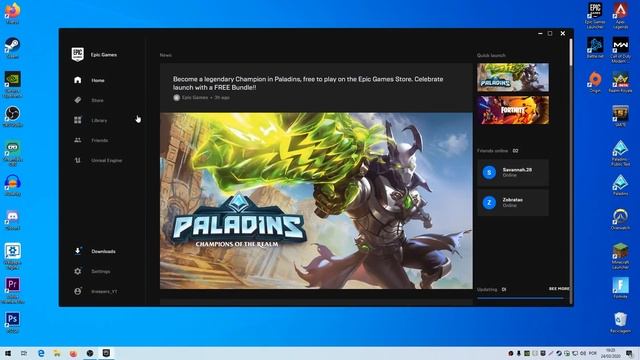This screenshot has height=360, width=640.
Task: Click the Settings gear icon
Action: tap(78, 271)
